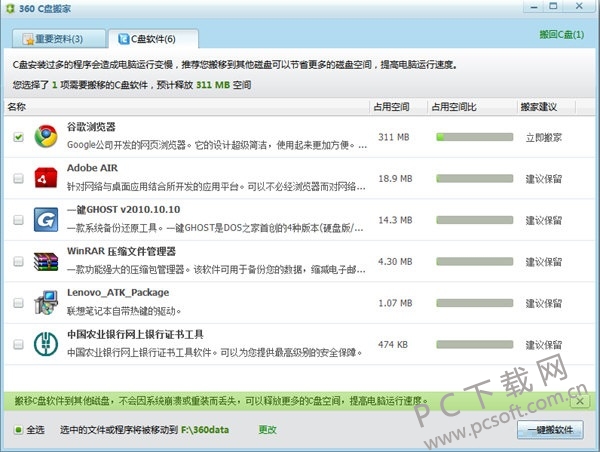Screen dimensions: 600x452
Task: Select the 中国农业银行网上银行证书工具 title
Action: [135, 335]
